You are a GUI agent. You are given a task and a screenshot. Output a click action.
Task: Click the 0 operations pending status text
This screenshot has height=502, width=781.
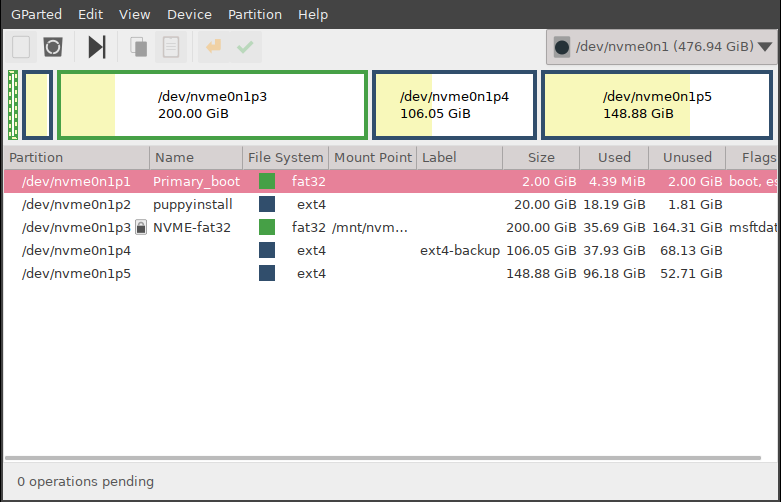86,482
